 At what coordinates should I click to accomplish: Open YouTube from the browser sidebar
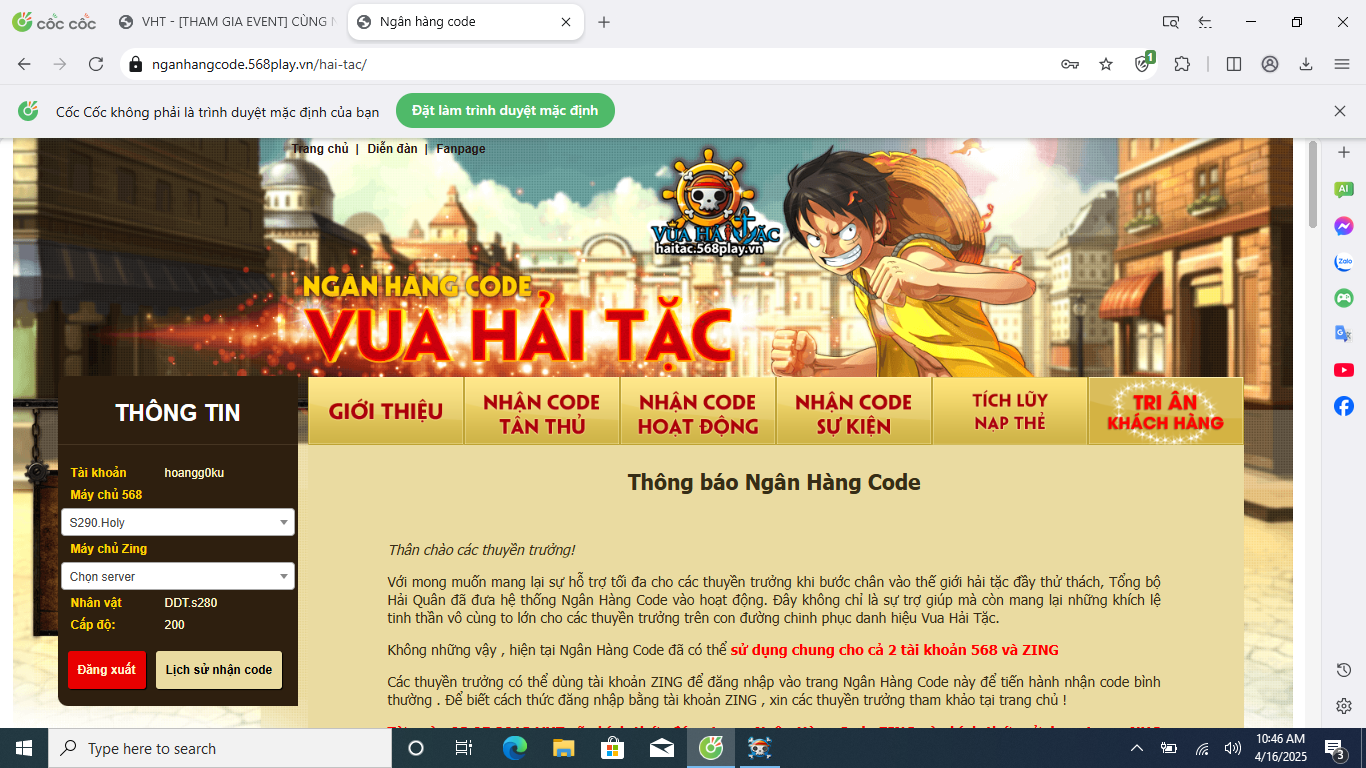(1344, 370)
